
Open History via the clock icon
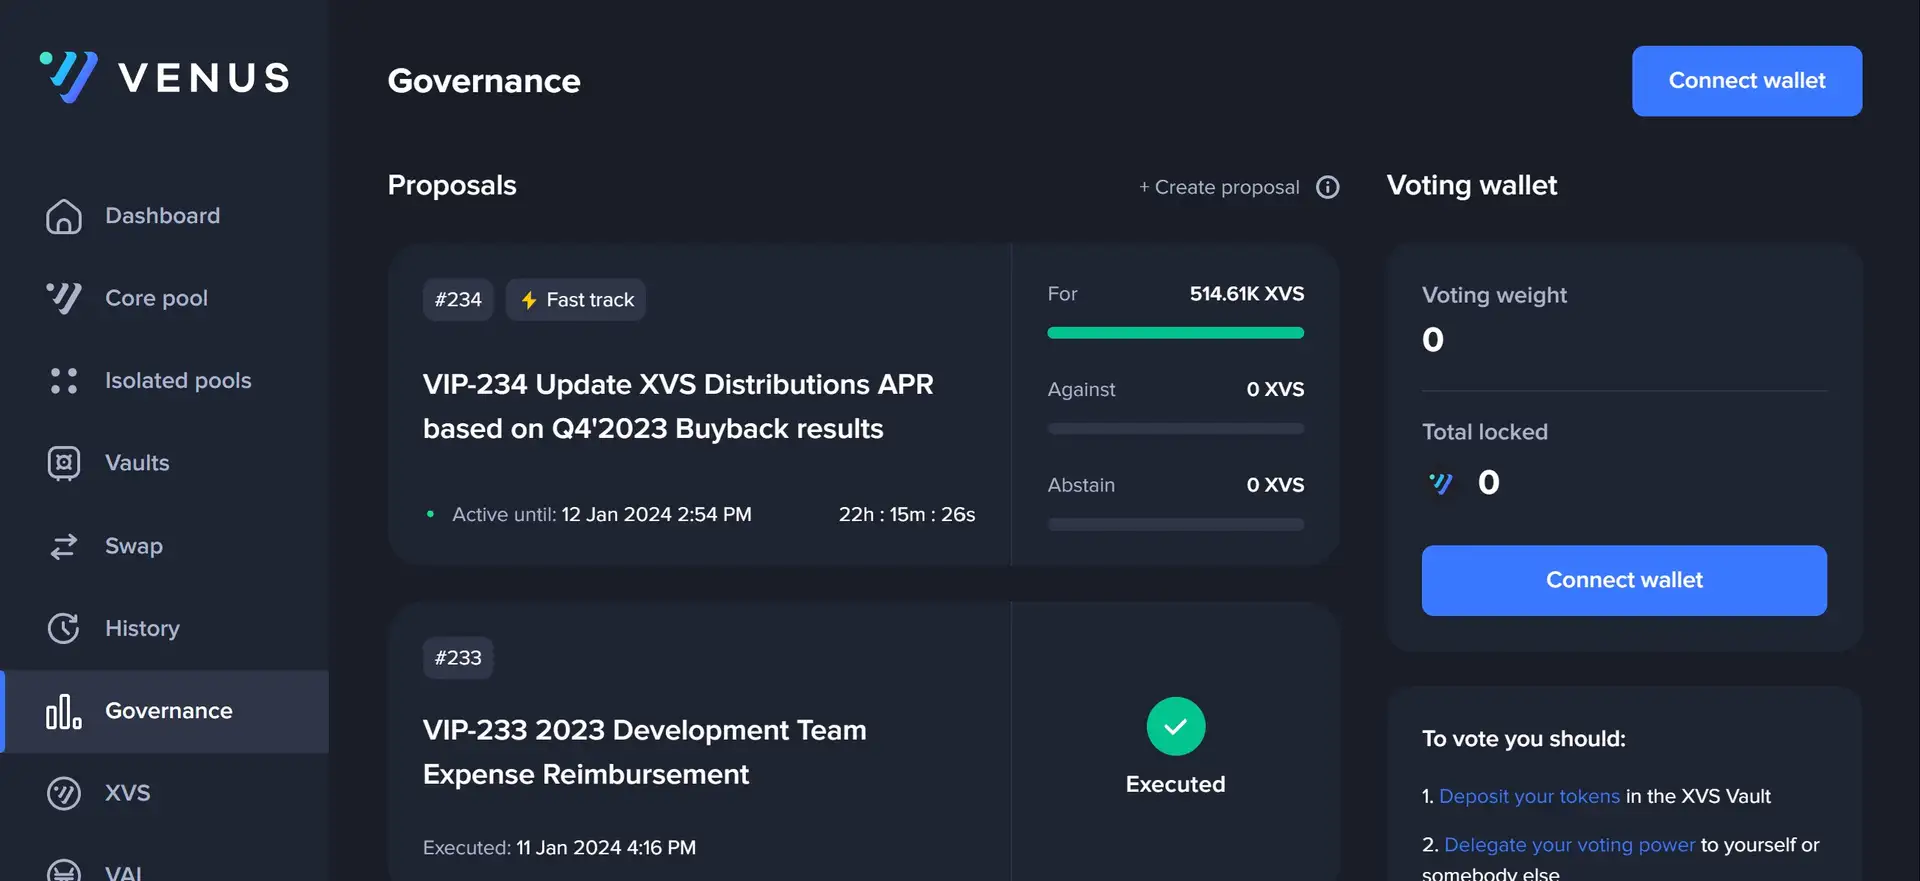coord(64,628)
